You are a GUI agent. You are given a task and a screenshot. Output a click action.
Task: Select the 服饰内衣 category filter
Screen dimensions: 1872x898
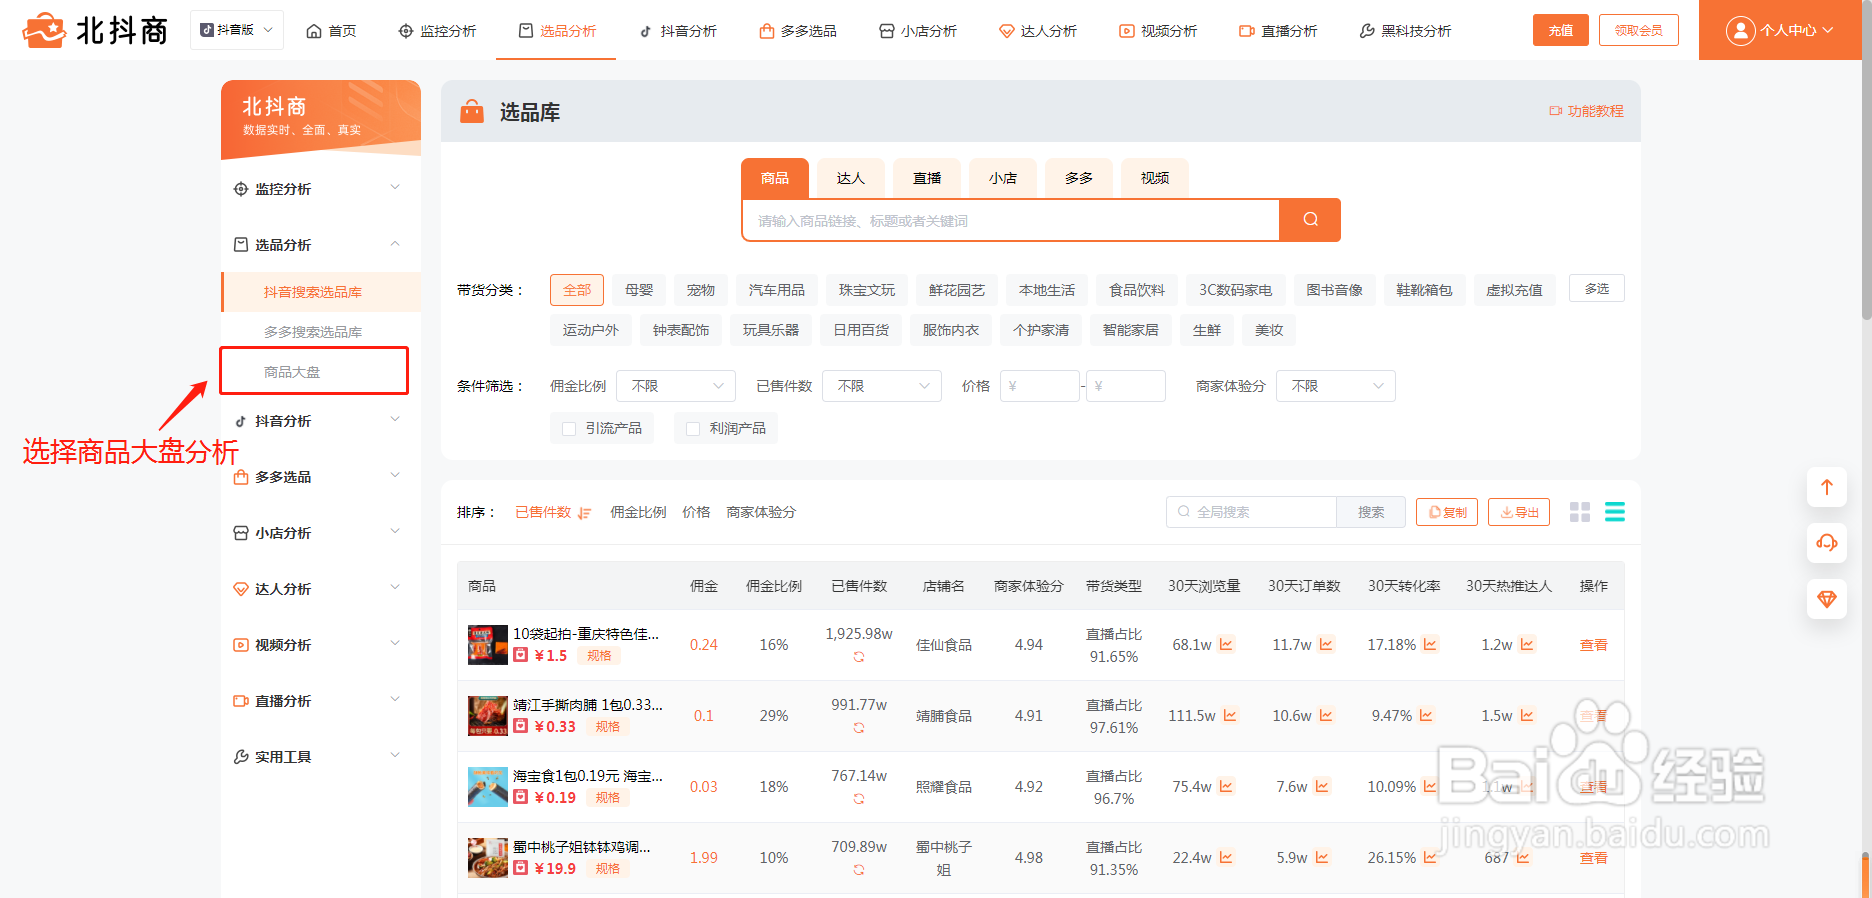click(x=951, y=330)
